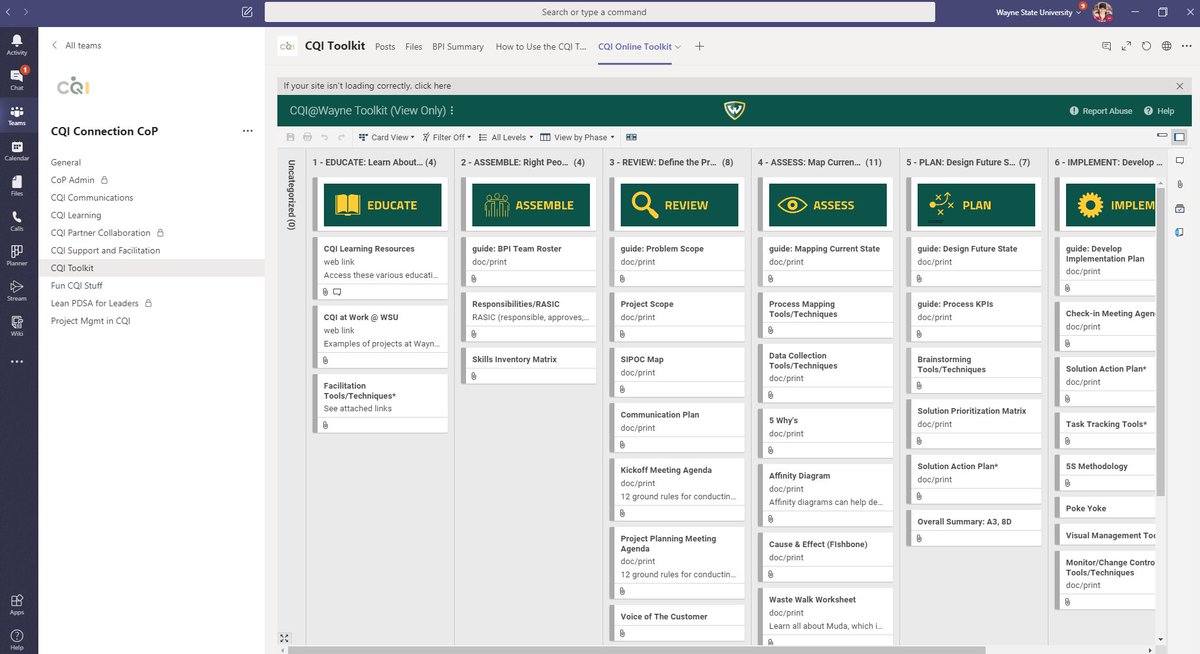Open the View by Phase dropdown
This screenshot has width=1200, height=654.
click(577, 137)
